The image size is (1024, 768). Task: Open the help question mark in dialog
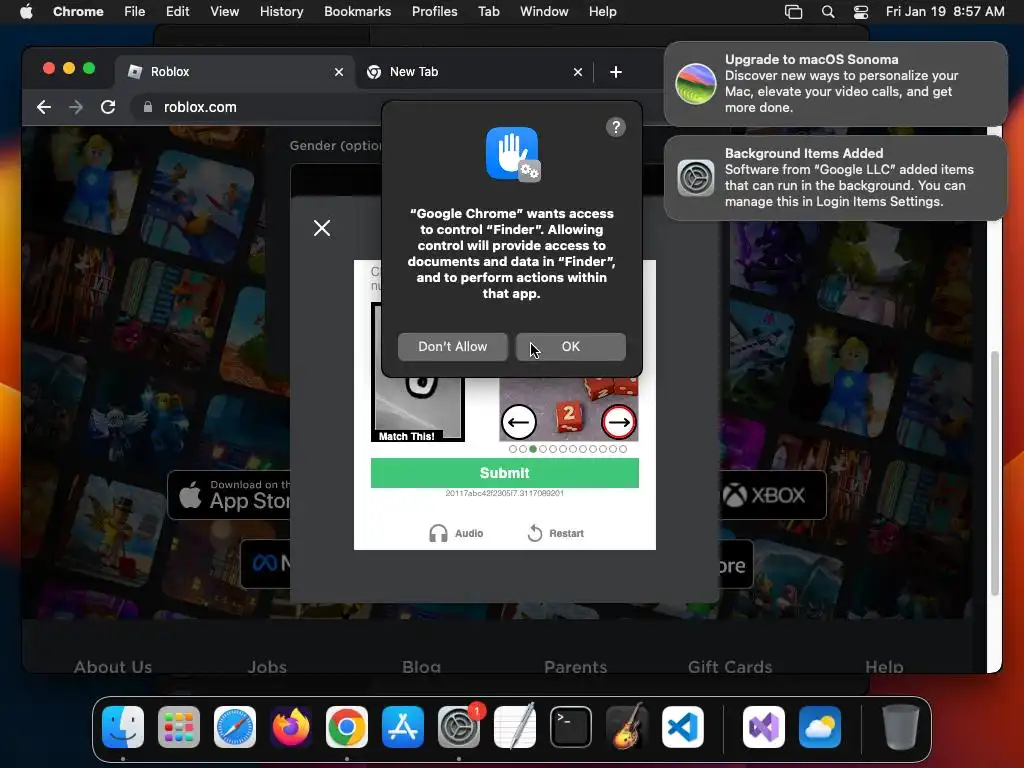615,127
